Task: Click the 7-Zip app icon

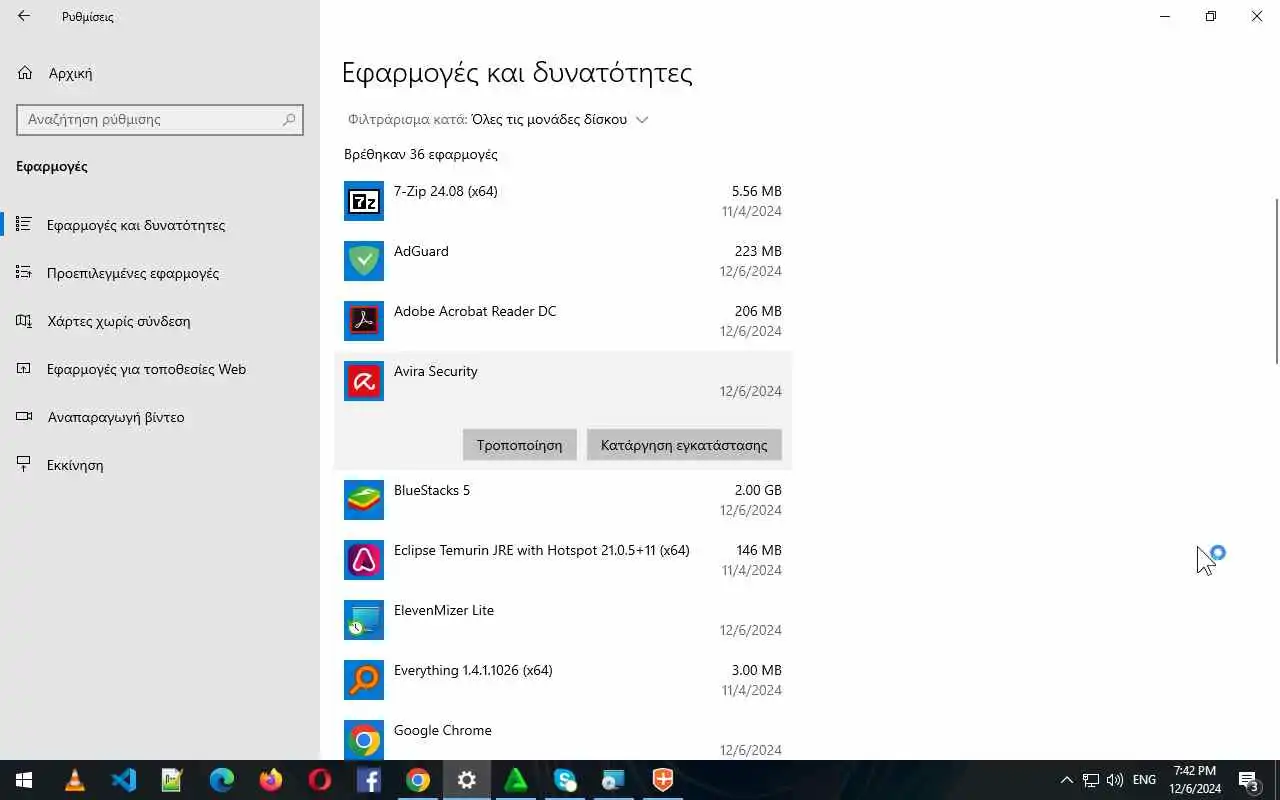Action: coord(364,201)
